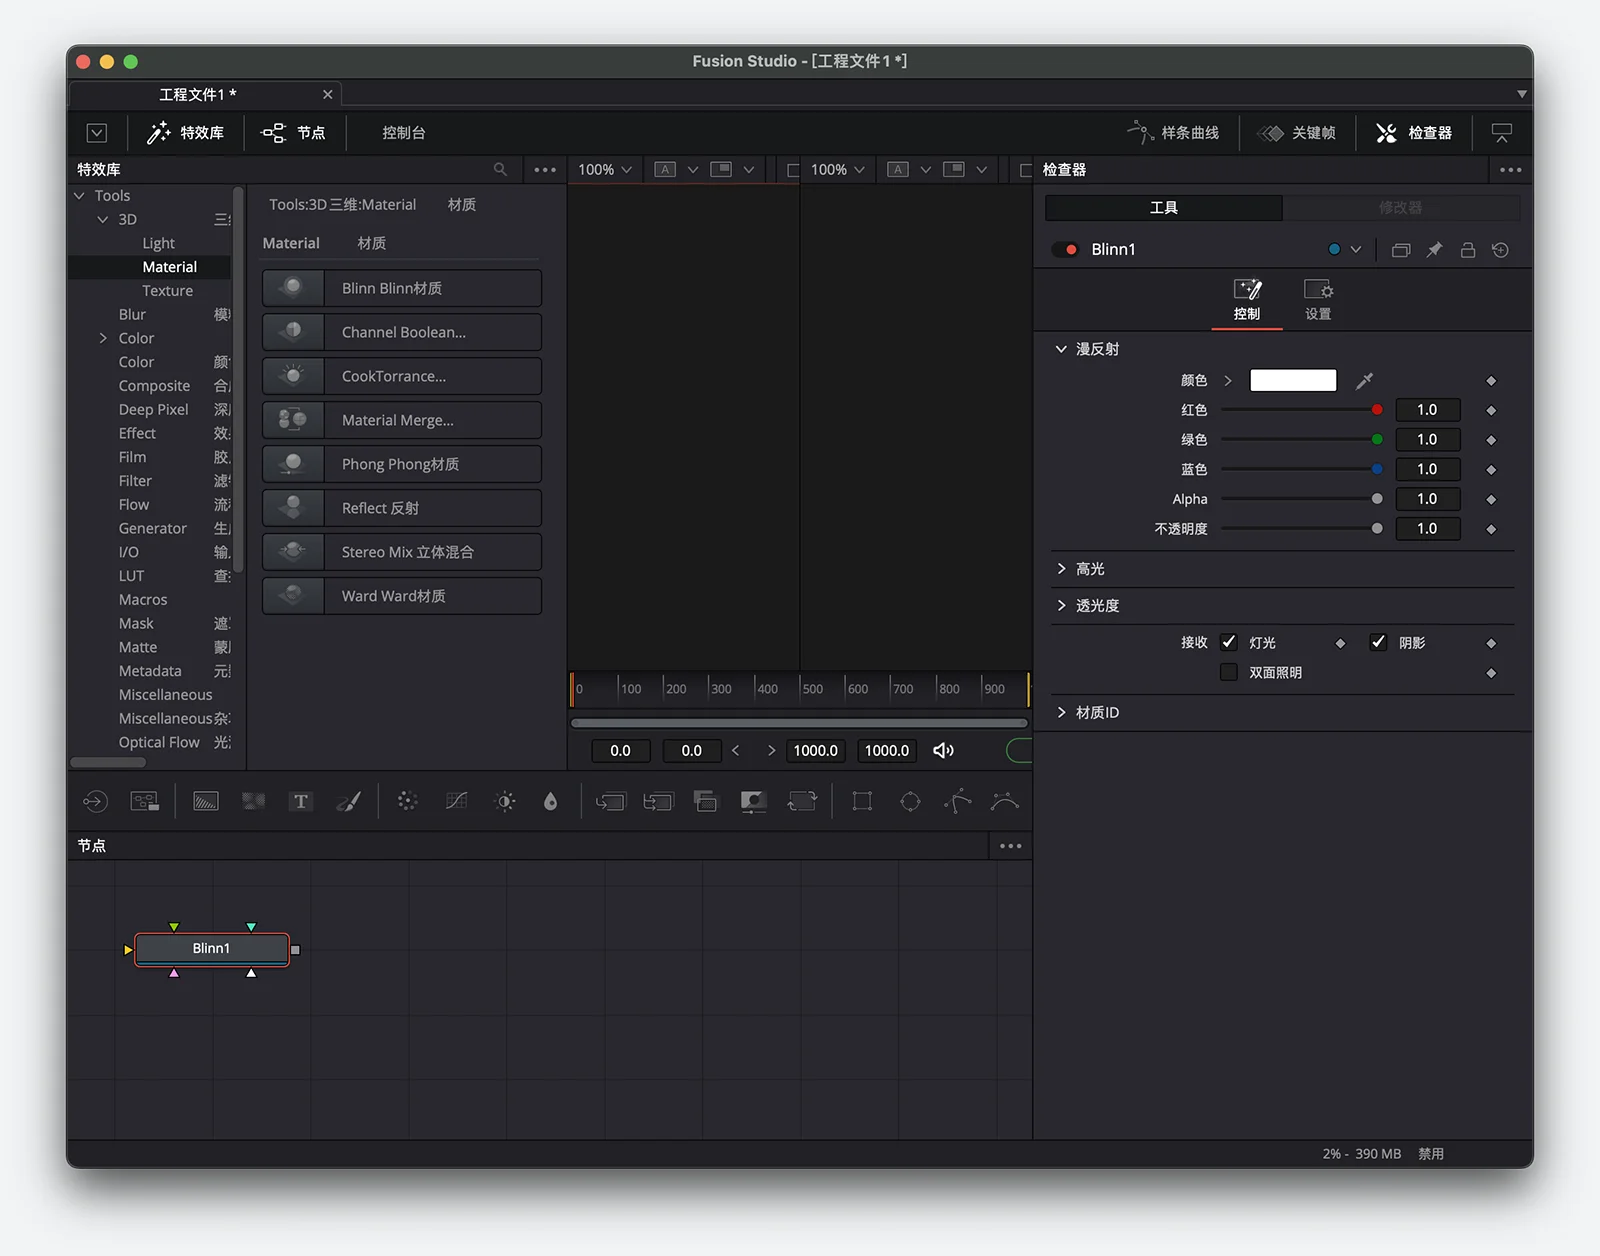The image size is (1600, 1256).
Task: Add the Brightness Contrast sun icon tool
Action: [506, 802]
